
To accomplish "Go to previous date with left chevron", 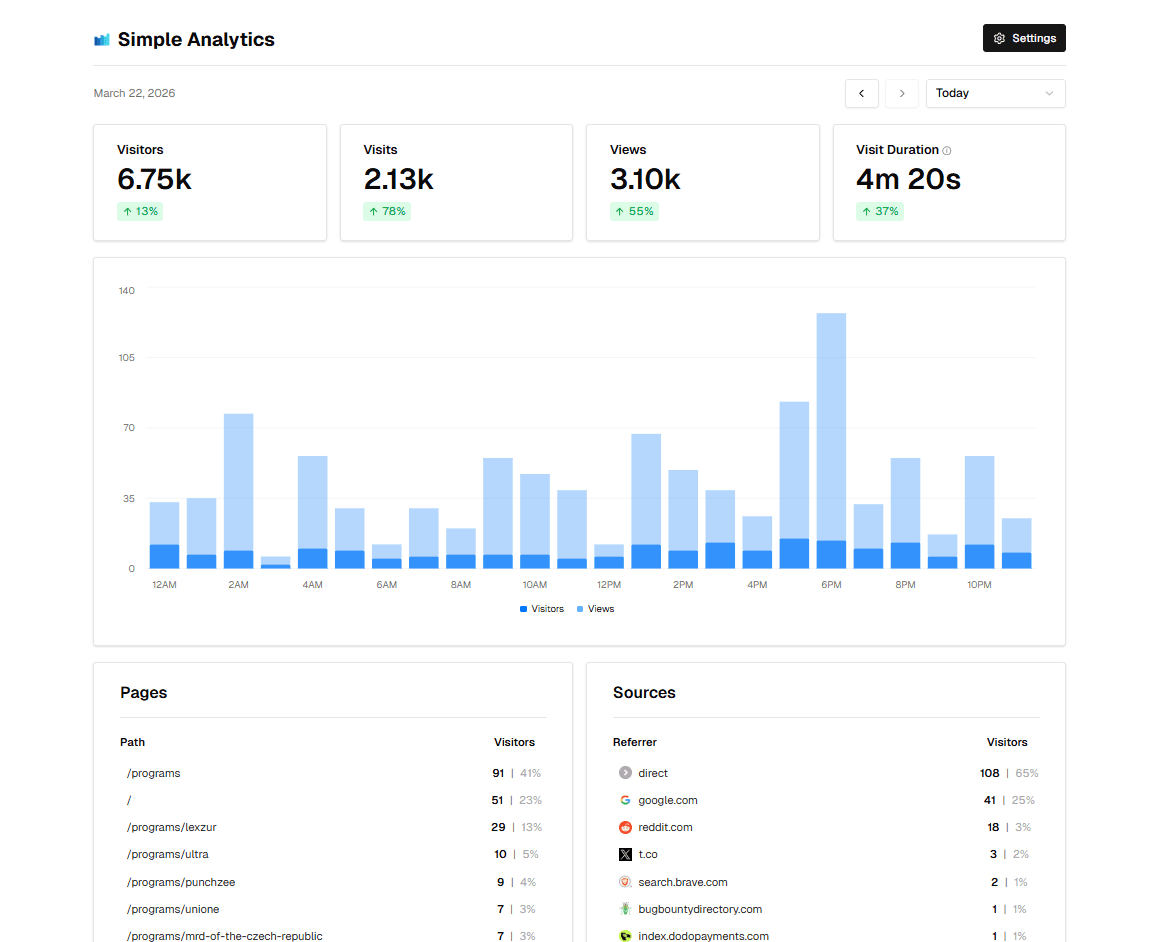I will coord(861,93).
